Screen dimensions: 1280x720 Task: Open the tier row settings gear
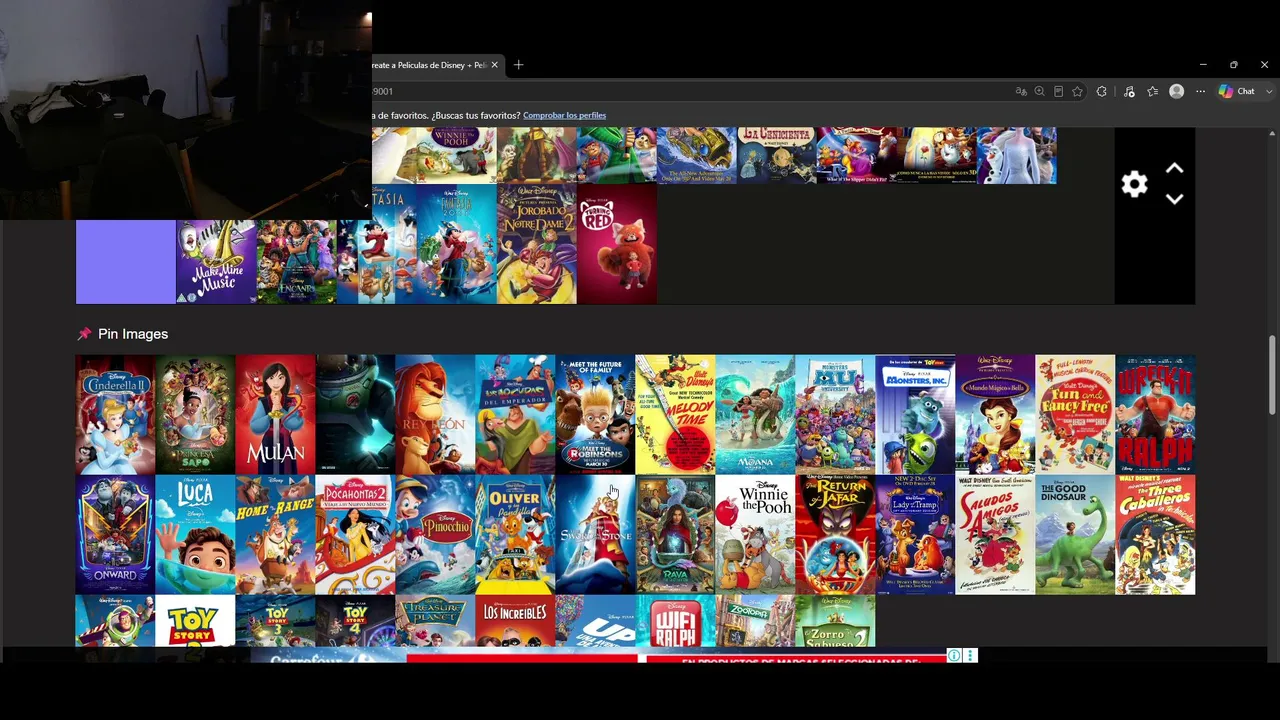click(x=1134, y=184)
